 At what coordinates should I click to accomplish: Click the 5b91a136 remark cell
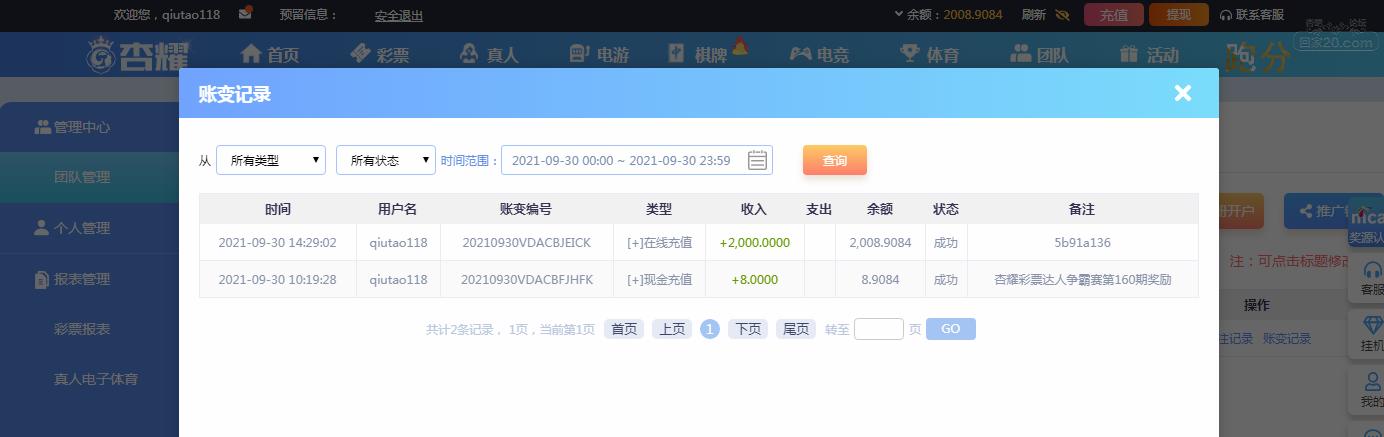pyautogui.click(x=1083, y=242)
